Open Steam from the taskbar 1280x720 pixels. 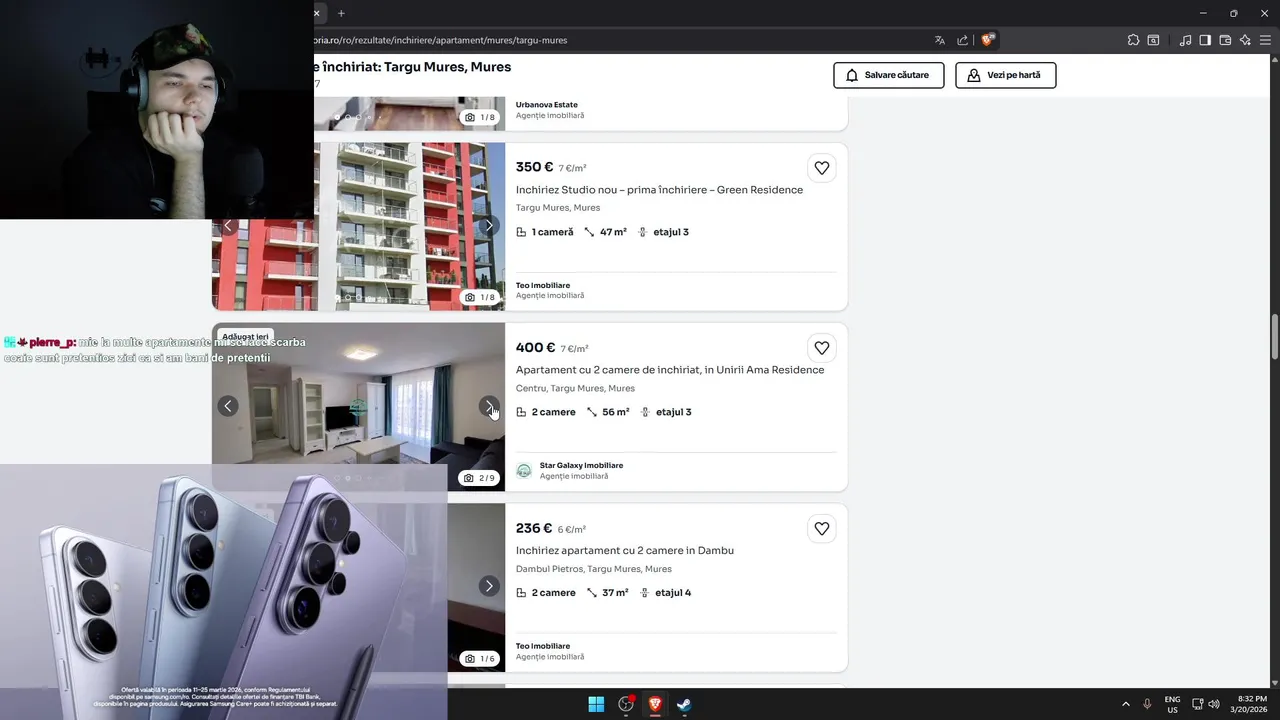(x=684, y=704)
